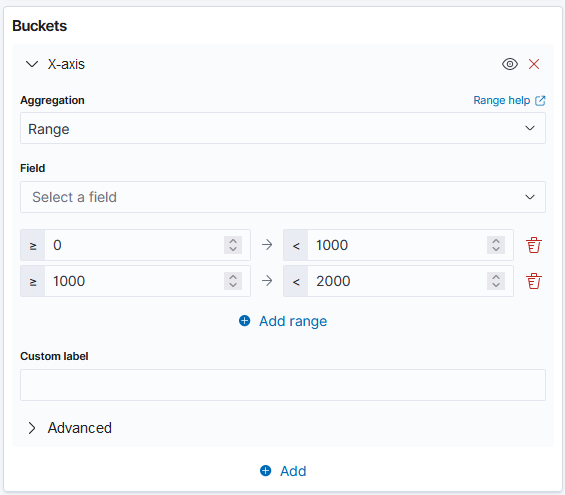The image size is (565, 495).
Task: Click the Add range button
Action: tap(283, 321)
